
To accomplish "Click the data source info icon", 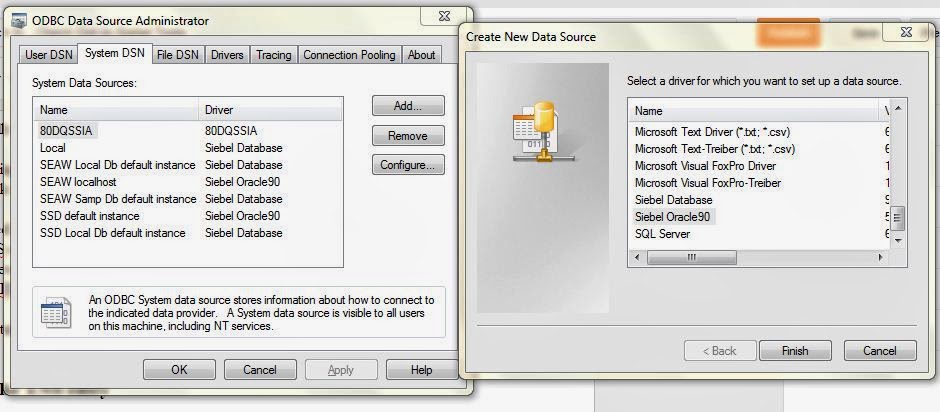I will (x=56, y=312).
